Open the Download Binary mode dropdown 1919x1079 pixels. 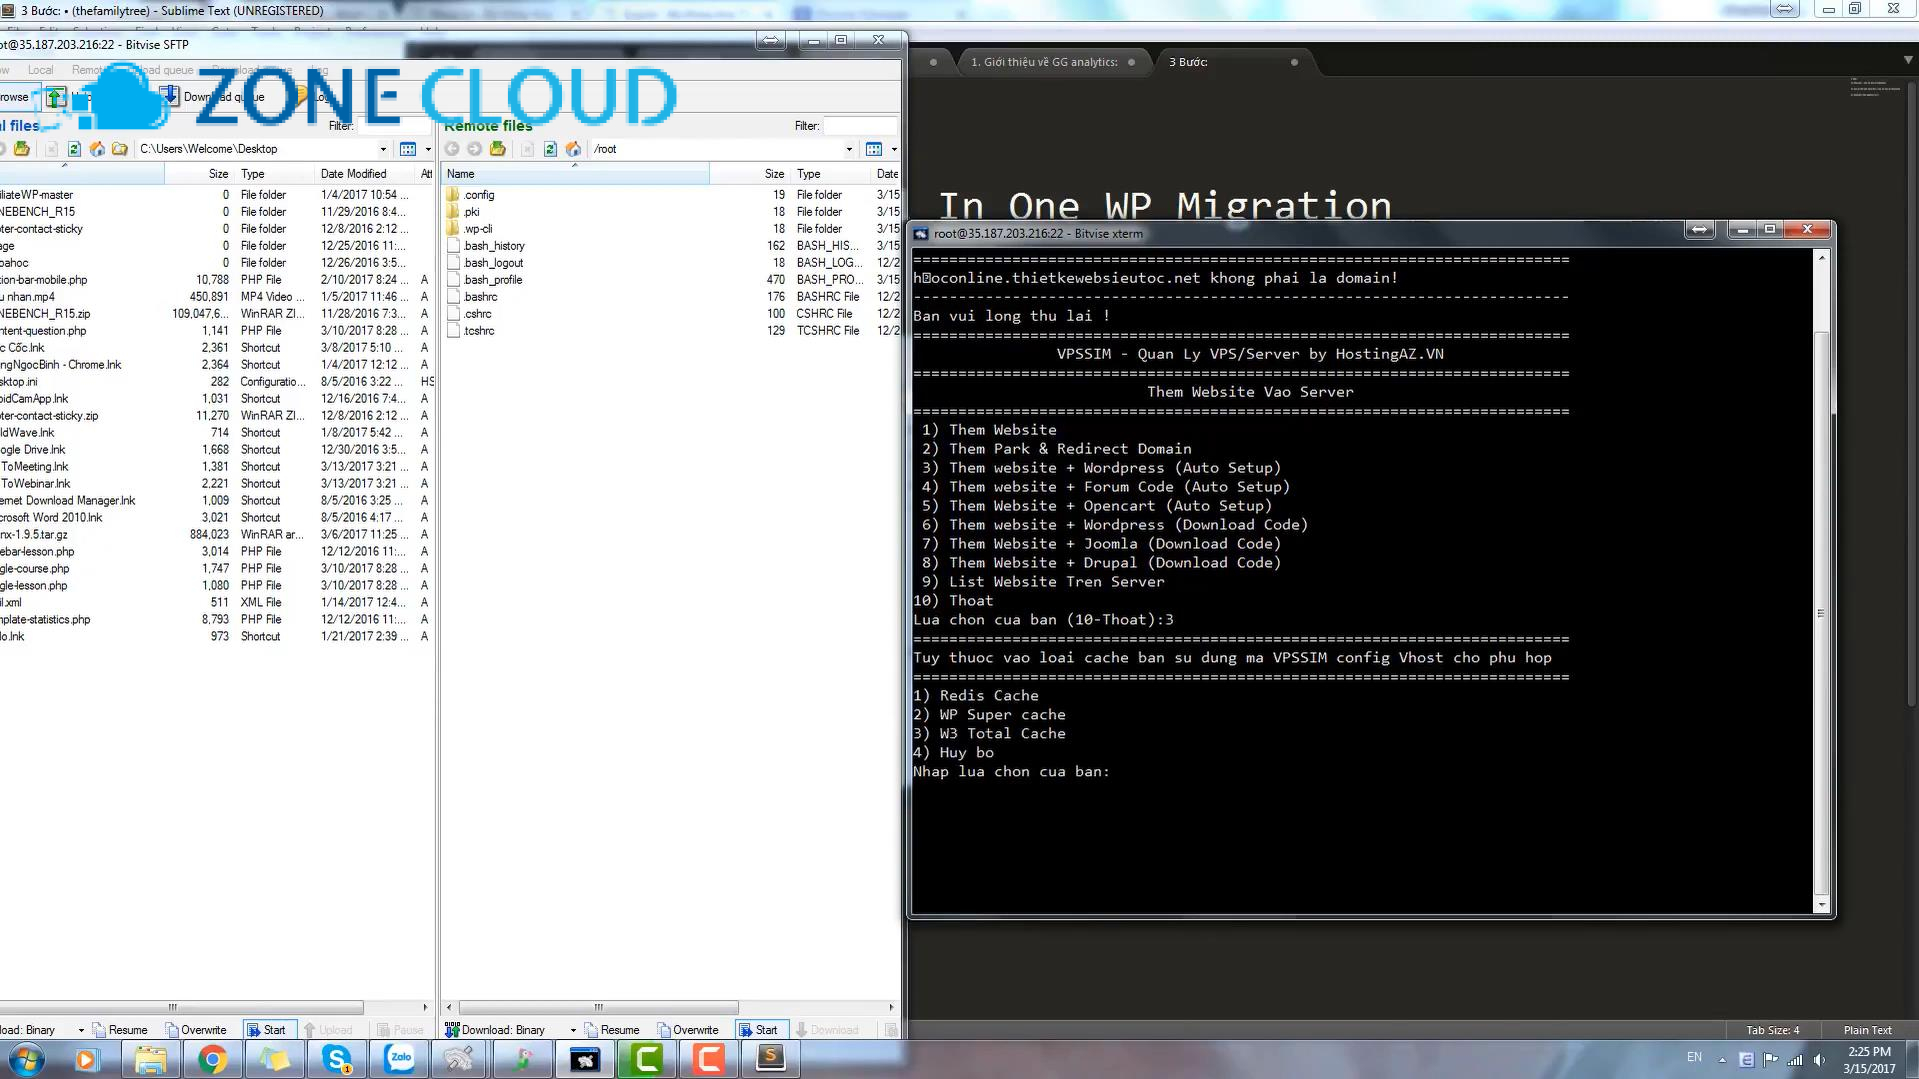click(573, 1030)
